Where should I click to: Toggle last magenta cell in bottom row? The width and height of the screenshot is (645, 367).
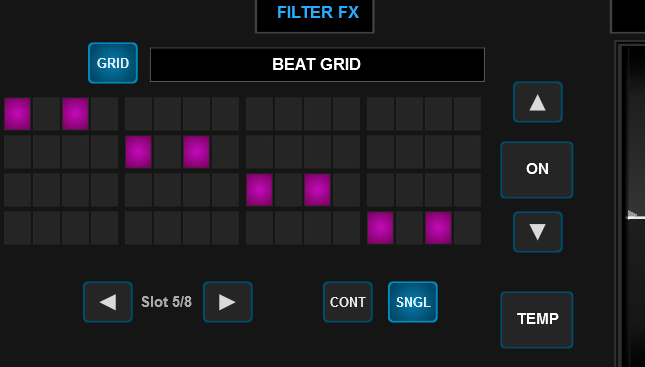[438, 228]
